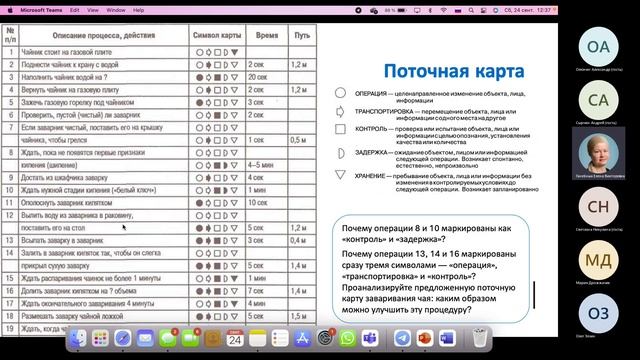
Task: Click the 'ОПЕРАЦИЯ' legend label
Action: click(x=371, y=93)
